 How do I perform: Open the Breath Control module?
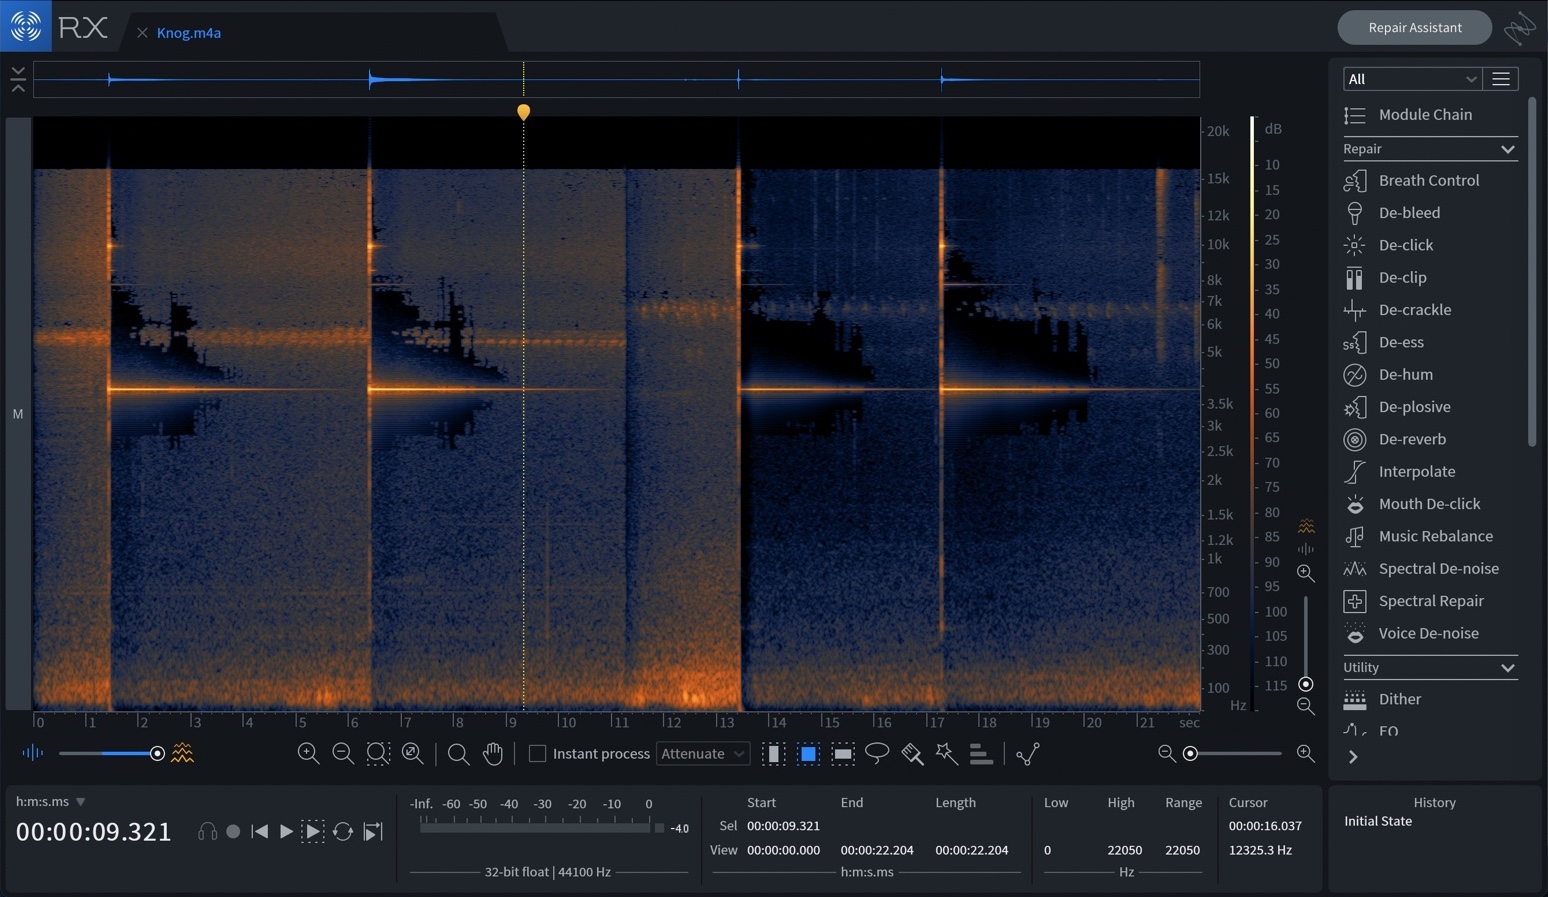(x=1429, y=180)
